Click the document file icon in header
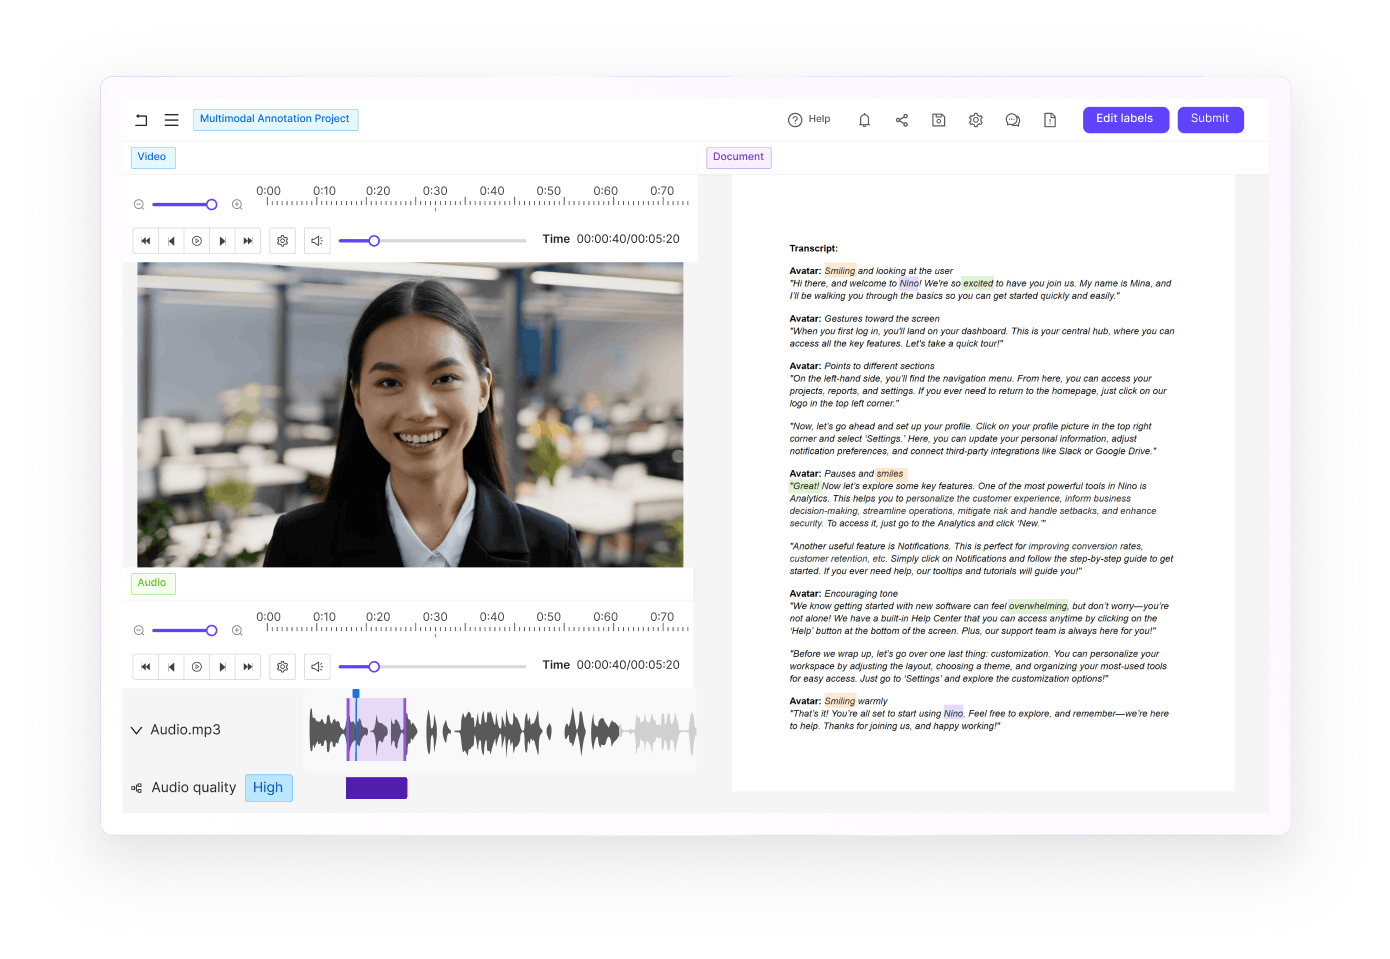 [1050, 120]
